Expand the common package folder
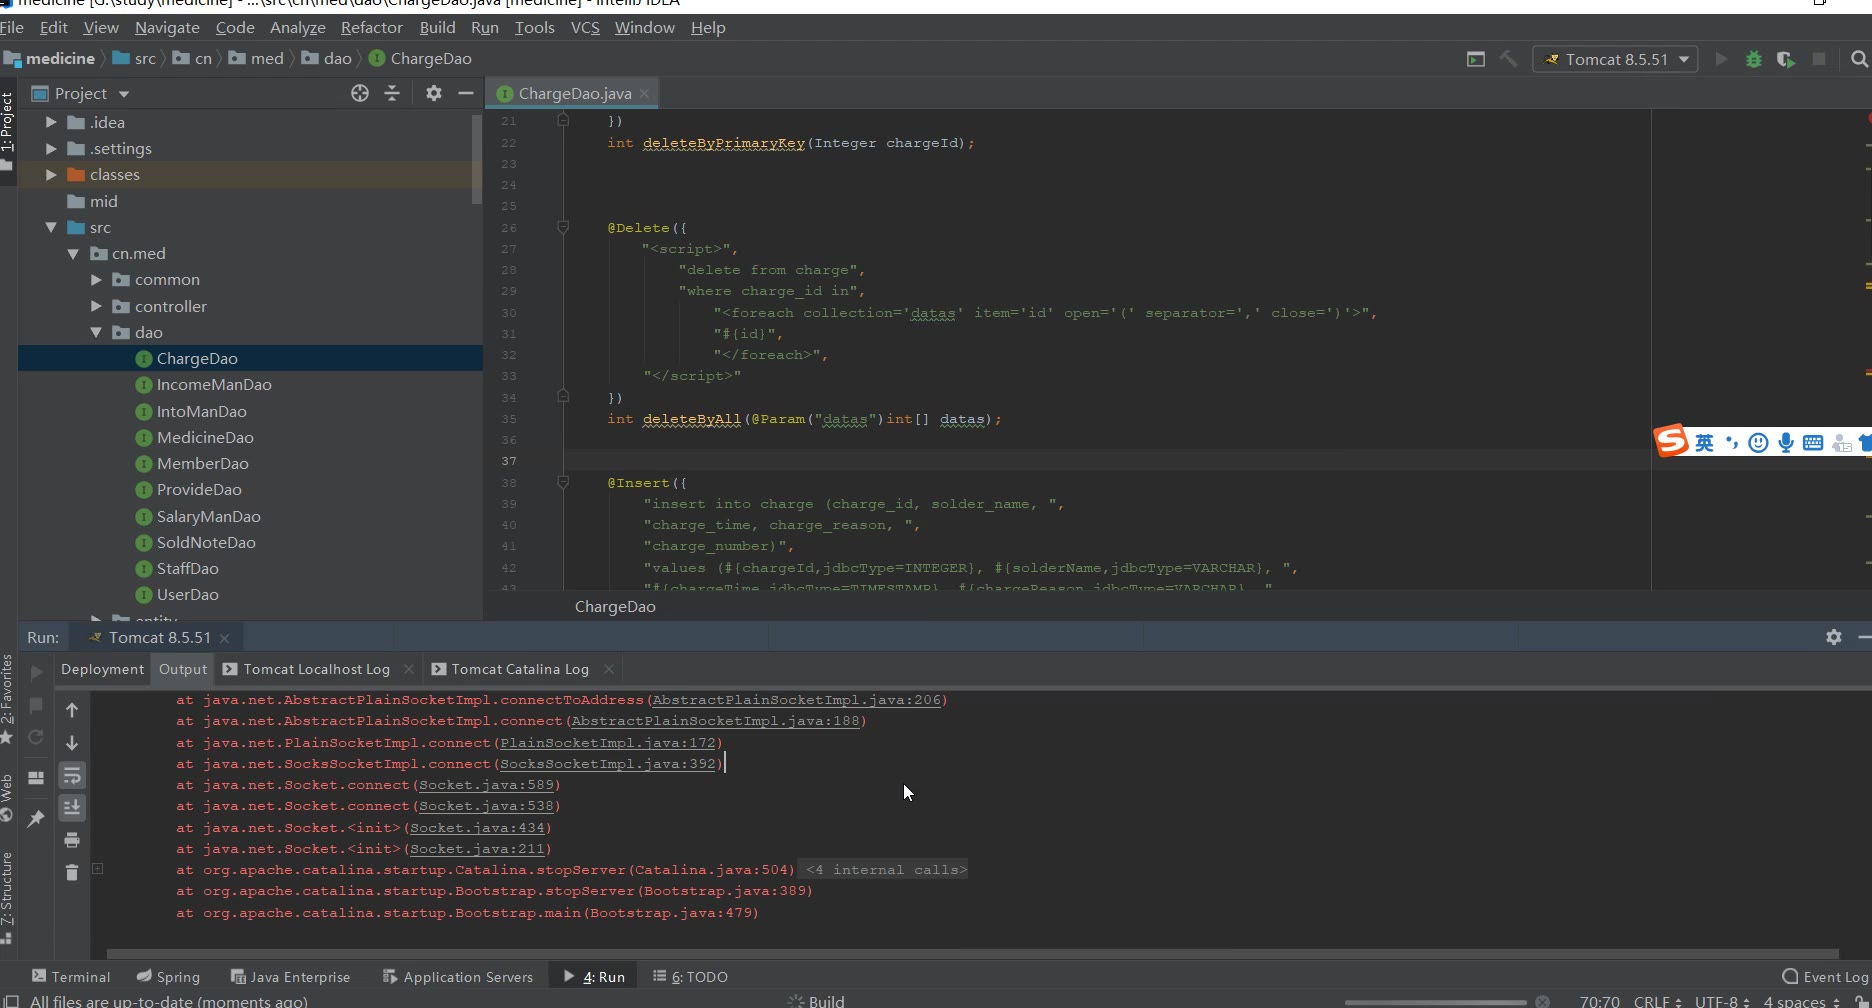 click(x=96, y=280)
